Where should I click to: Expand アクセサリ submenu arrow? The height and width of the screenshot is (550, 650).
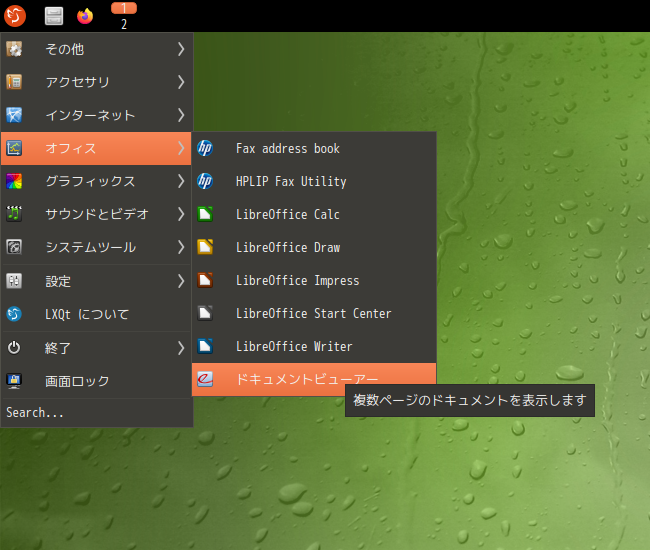[181, 82]
